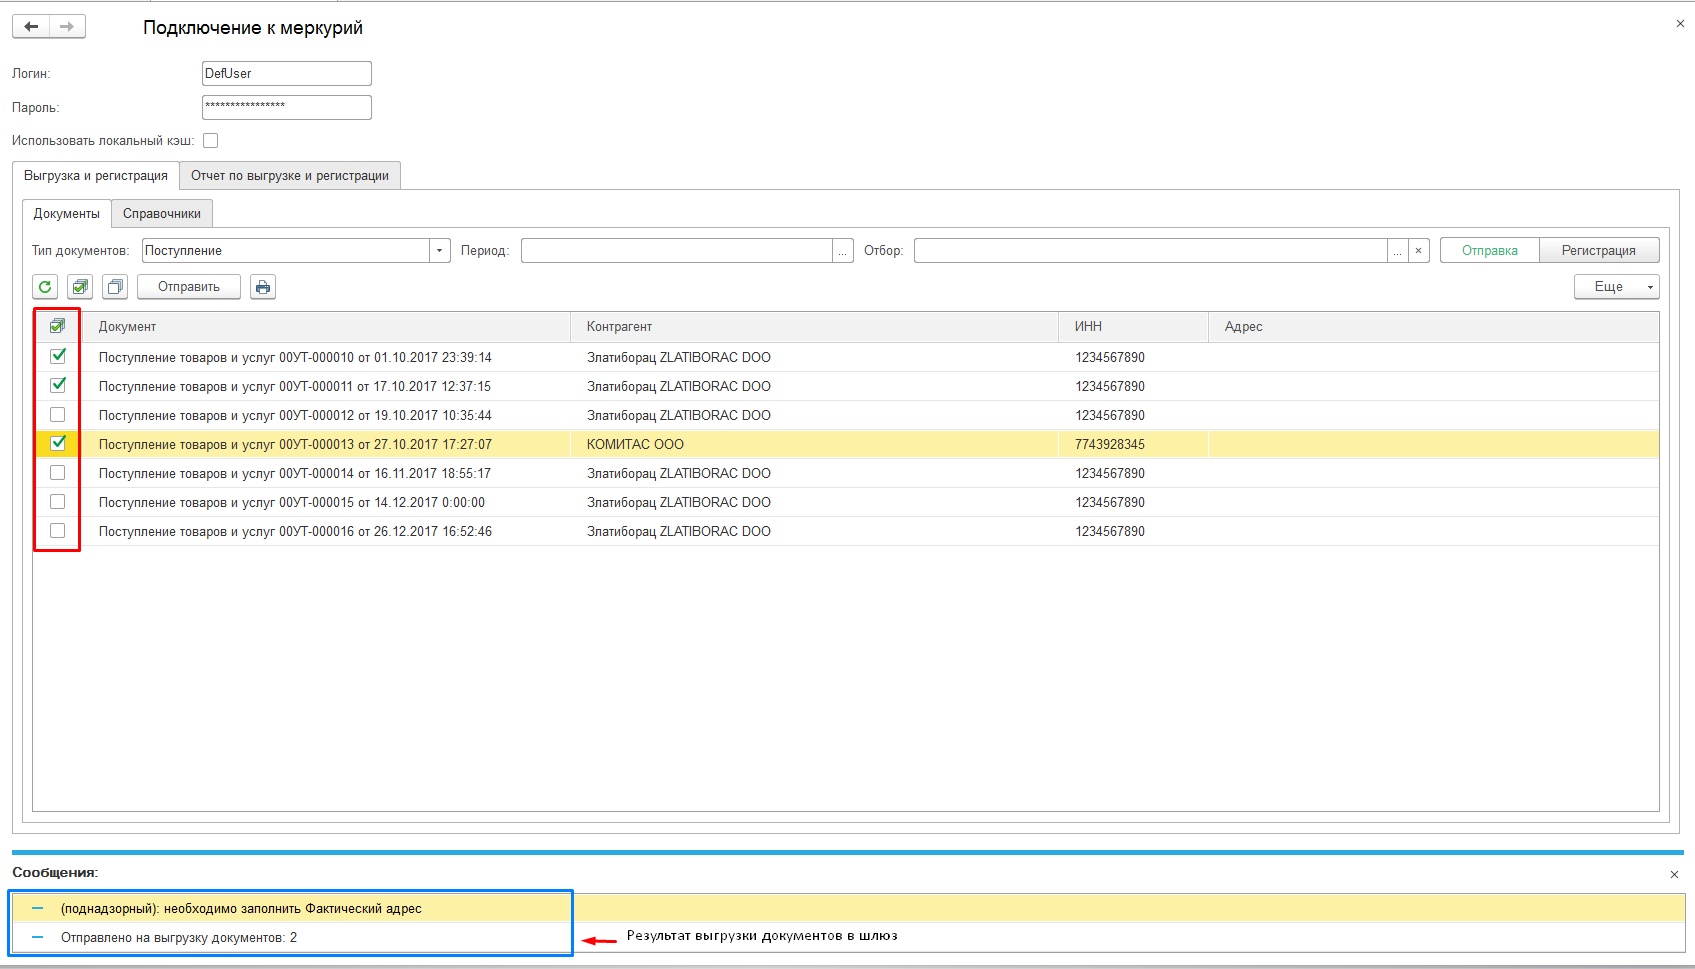1695x969 pixels.
Task: Expand the Еще menu button
Action: [1616, 287]
